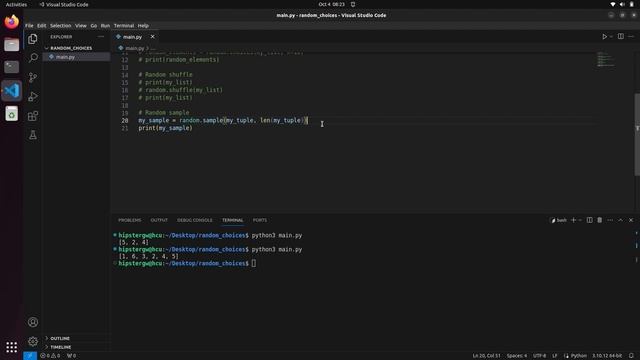Screen dimensions: 640x360
Task: Switch to the Ports panel tab
Action: (x=260, y=220)
